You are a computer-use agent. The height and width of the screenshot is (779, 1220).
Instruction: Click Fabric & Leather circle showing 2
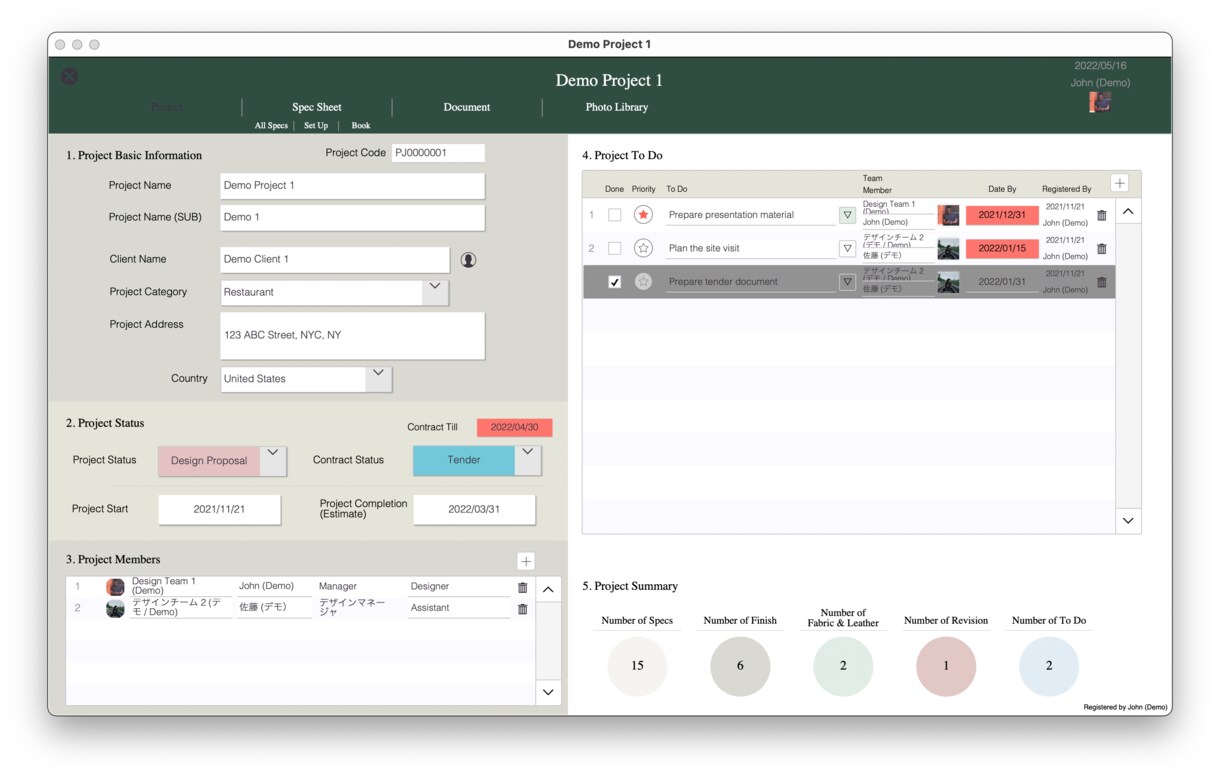(843, 666)
